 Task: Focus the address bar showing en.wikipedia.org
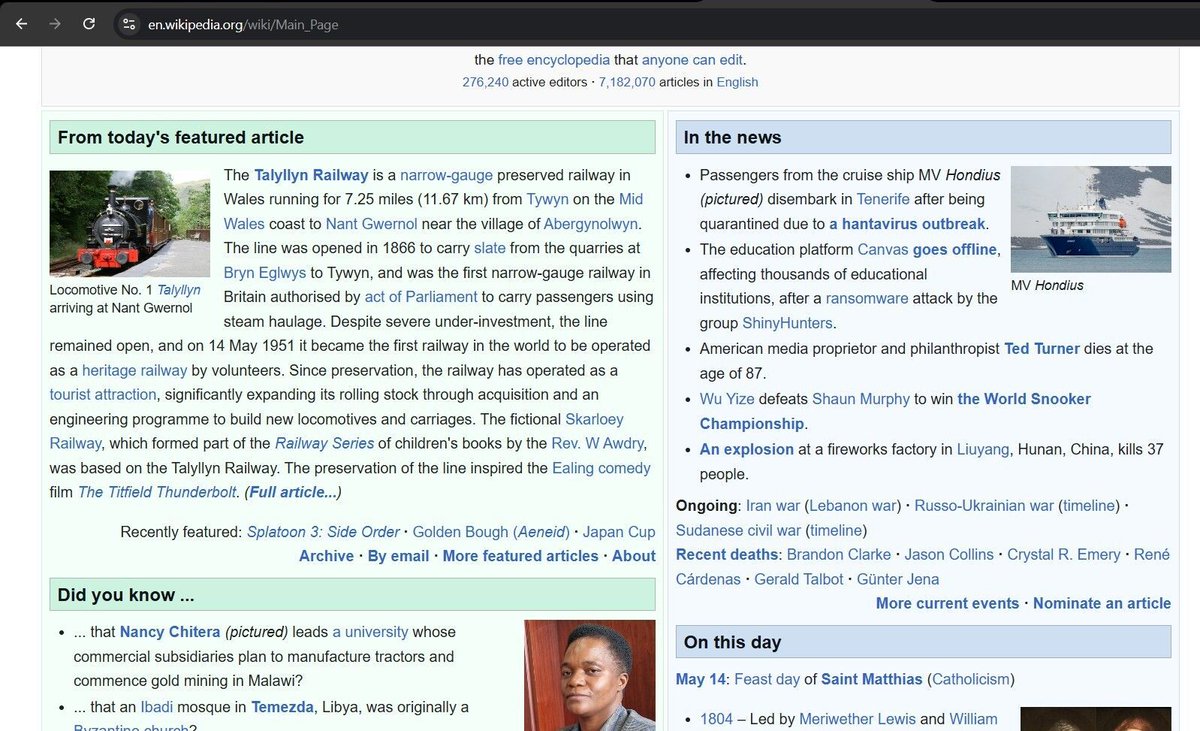(x=243, y=24)
